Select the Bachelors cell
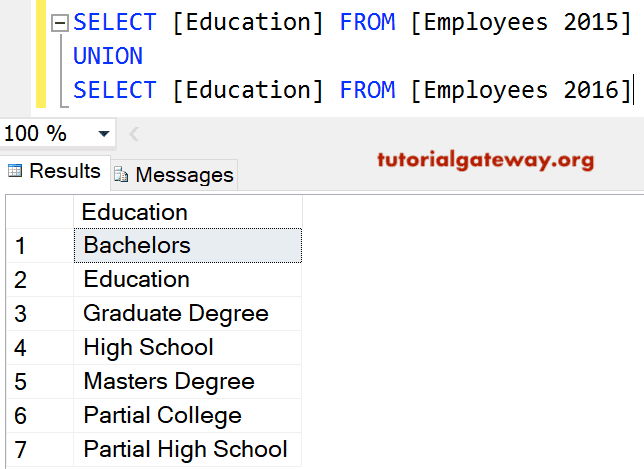The image size is (644, 469). [x=188, y=246]
